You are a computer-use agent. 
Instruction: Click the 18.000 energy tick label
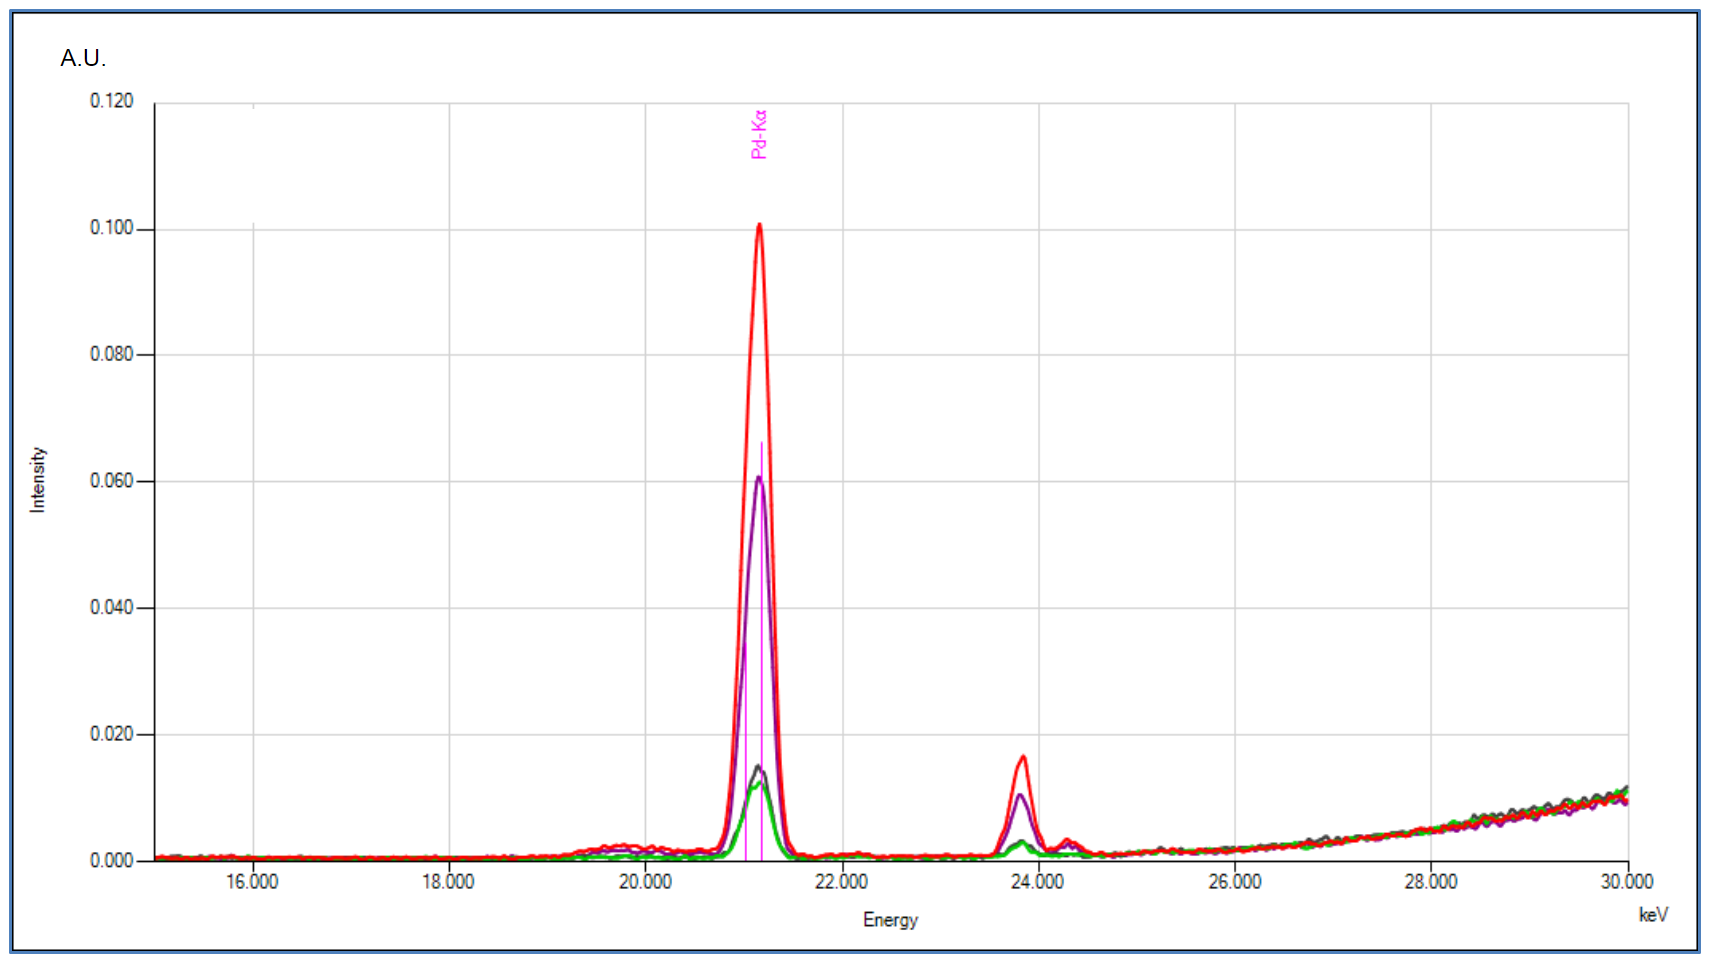coord(448,881)
